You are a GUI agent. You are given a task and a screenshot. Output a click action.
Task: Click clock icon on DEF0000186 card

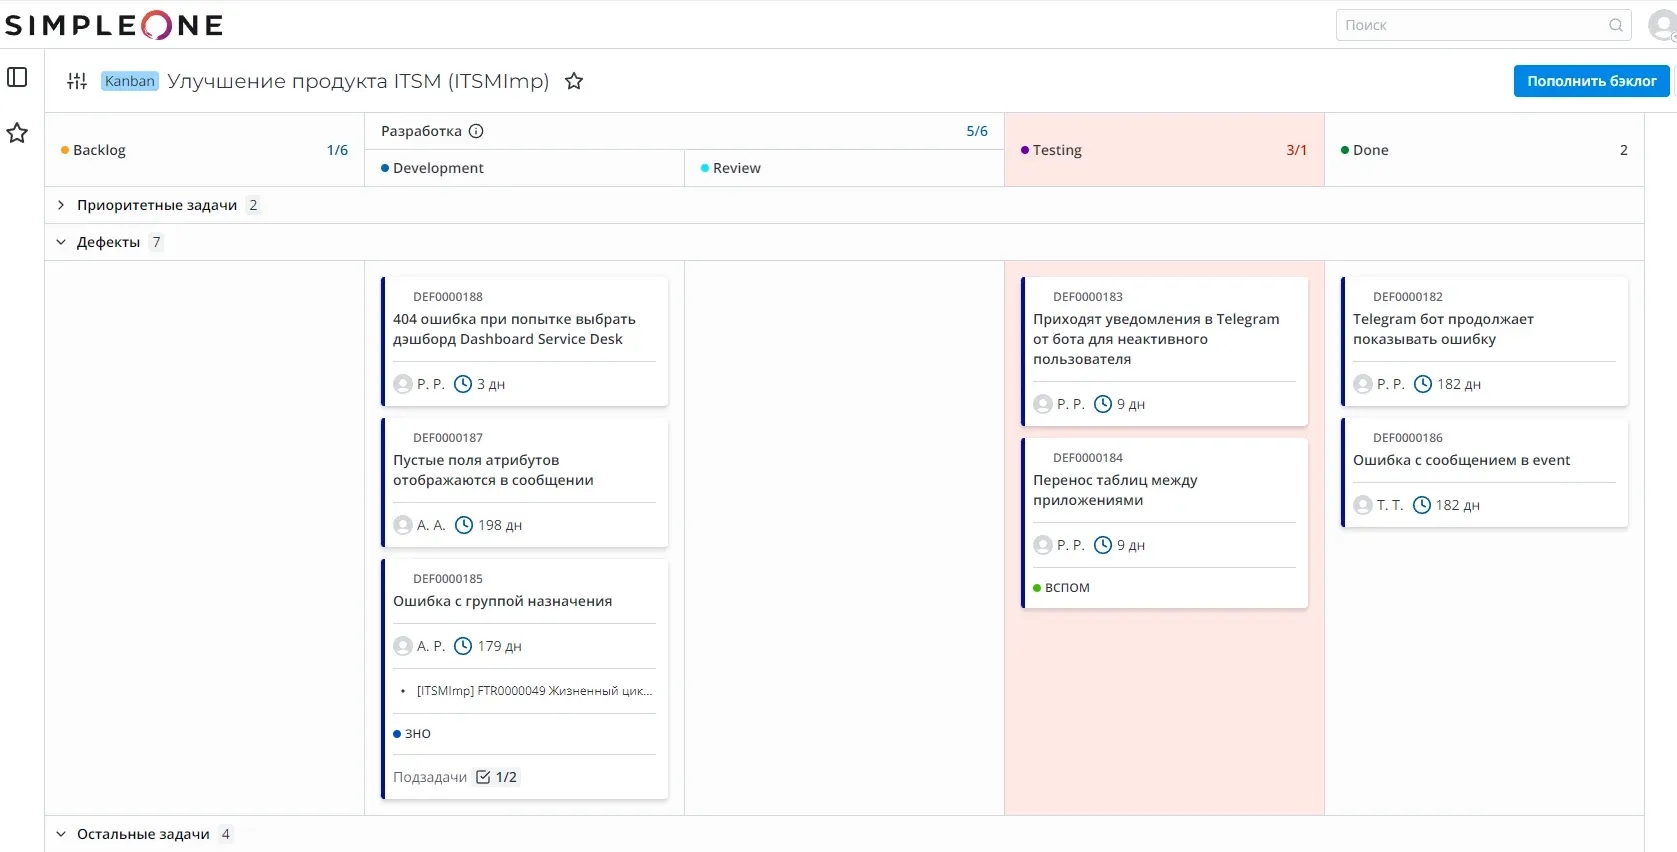coord(1422,505)
